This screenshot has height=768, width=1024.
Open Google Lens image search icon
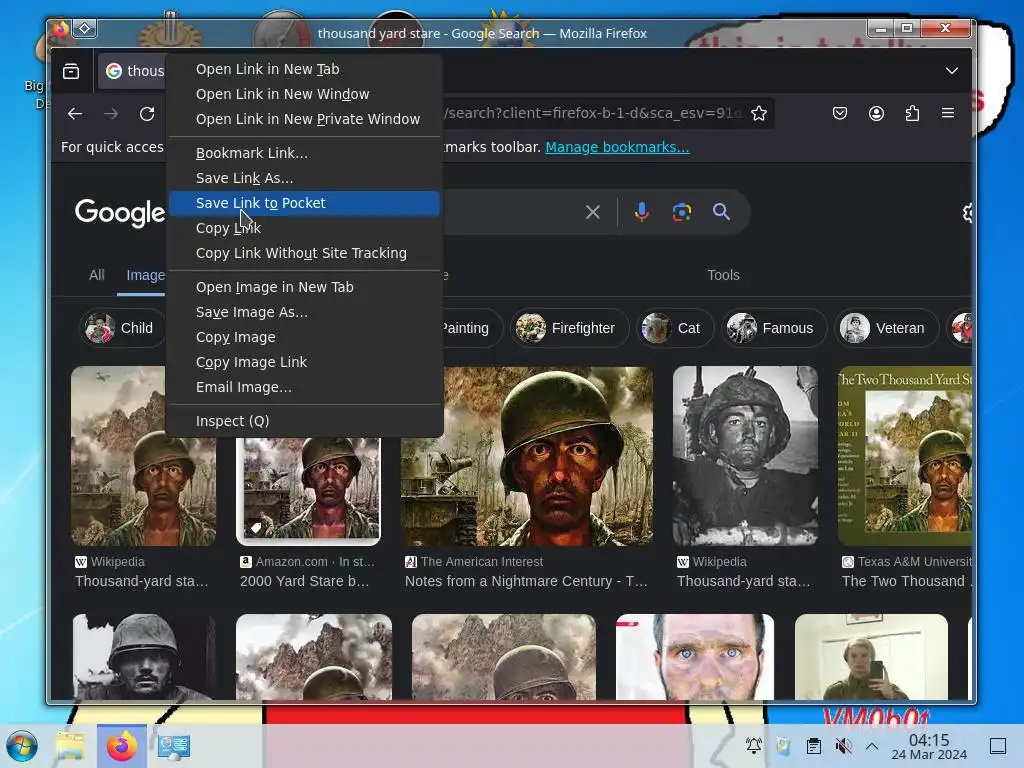click(682, 212)
